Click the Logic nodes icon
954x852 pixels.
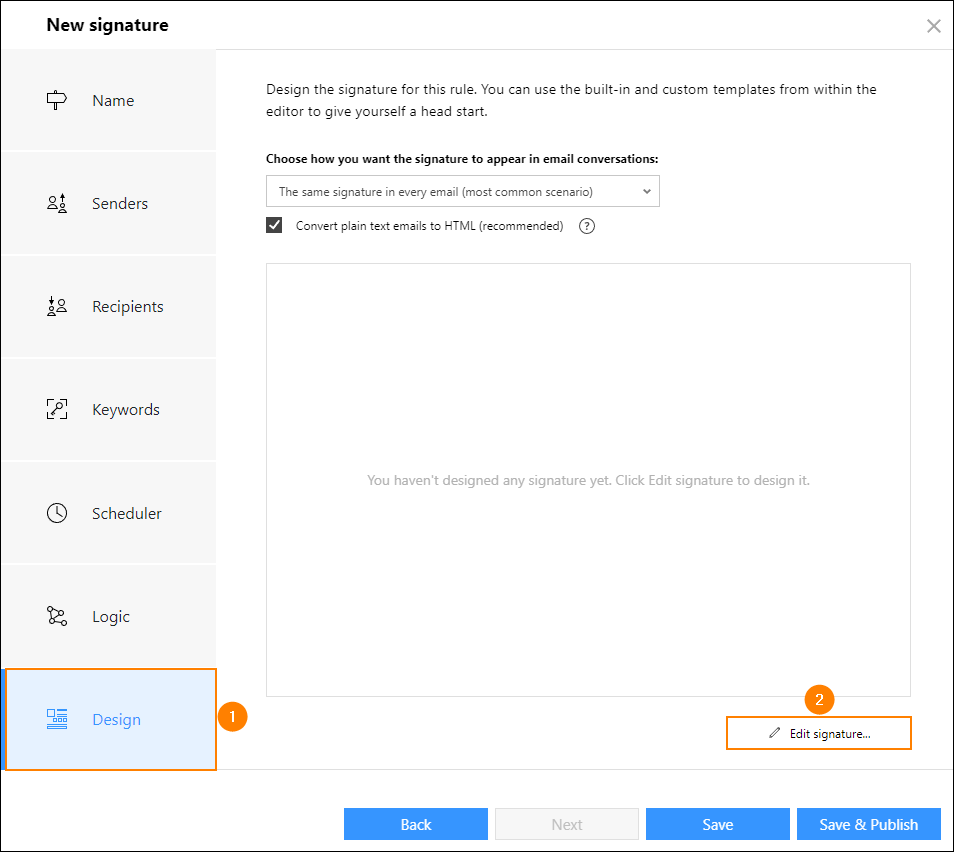point(57,616)
